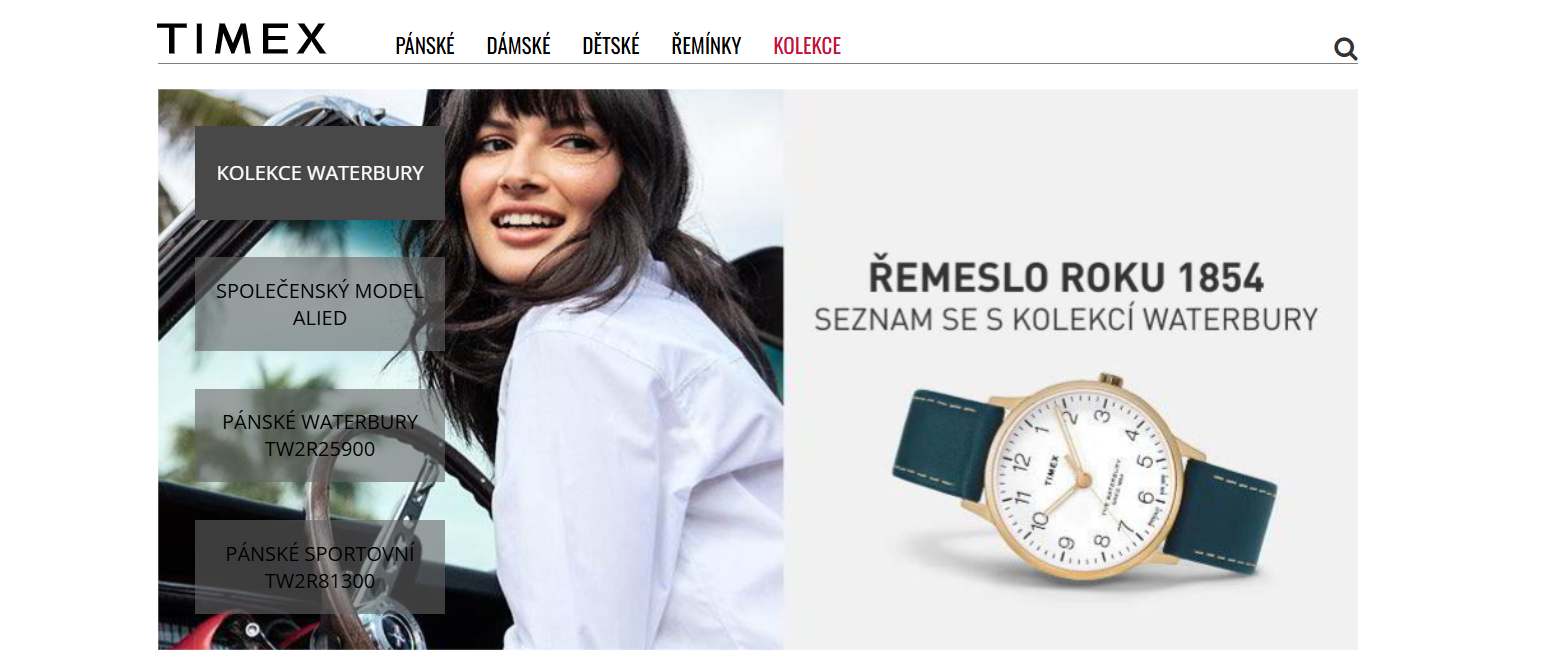
Task: Open the PÁNSKÉ menu
Action: (x=425, y=46)
